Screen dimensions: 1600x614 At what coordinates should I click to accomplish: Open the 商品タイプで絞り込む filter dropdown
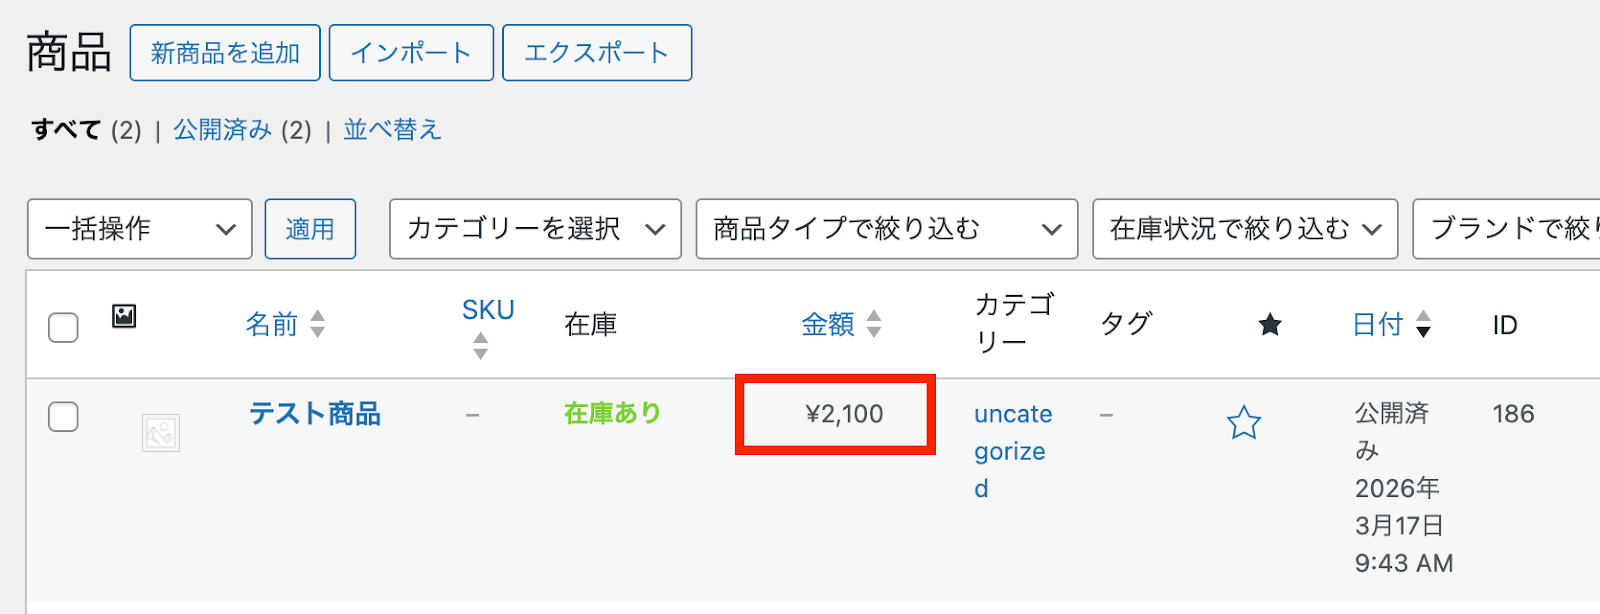(x=886, y=229)
